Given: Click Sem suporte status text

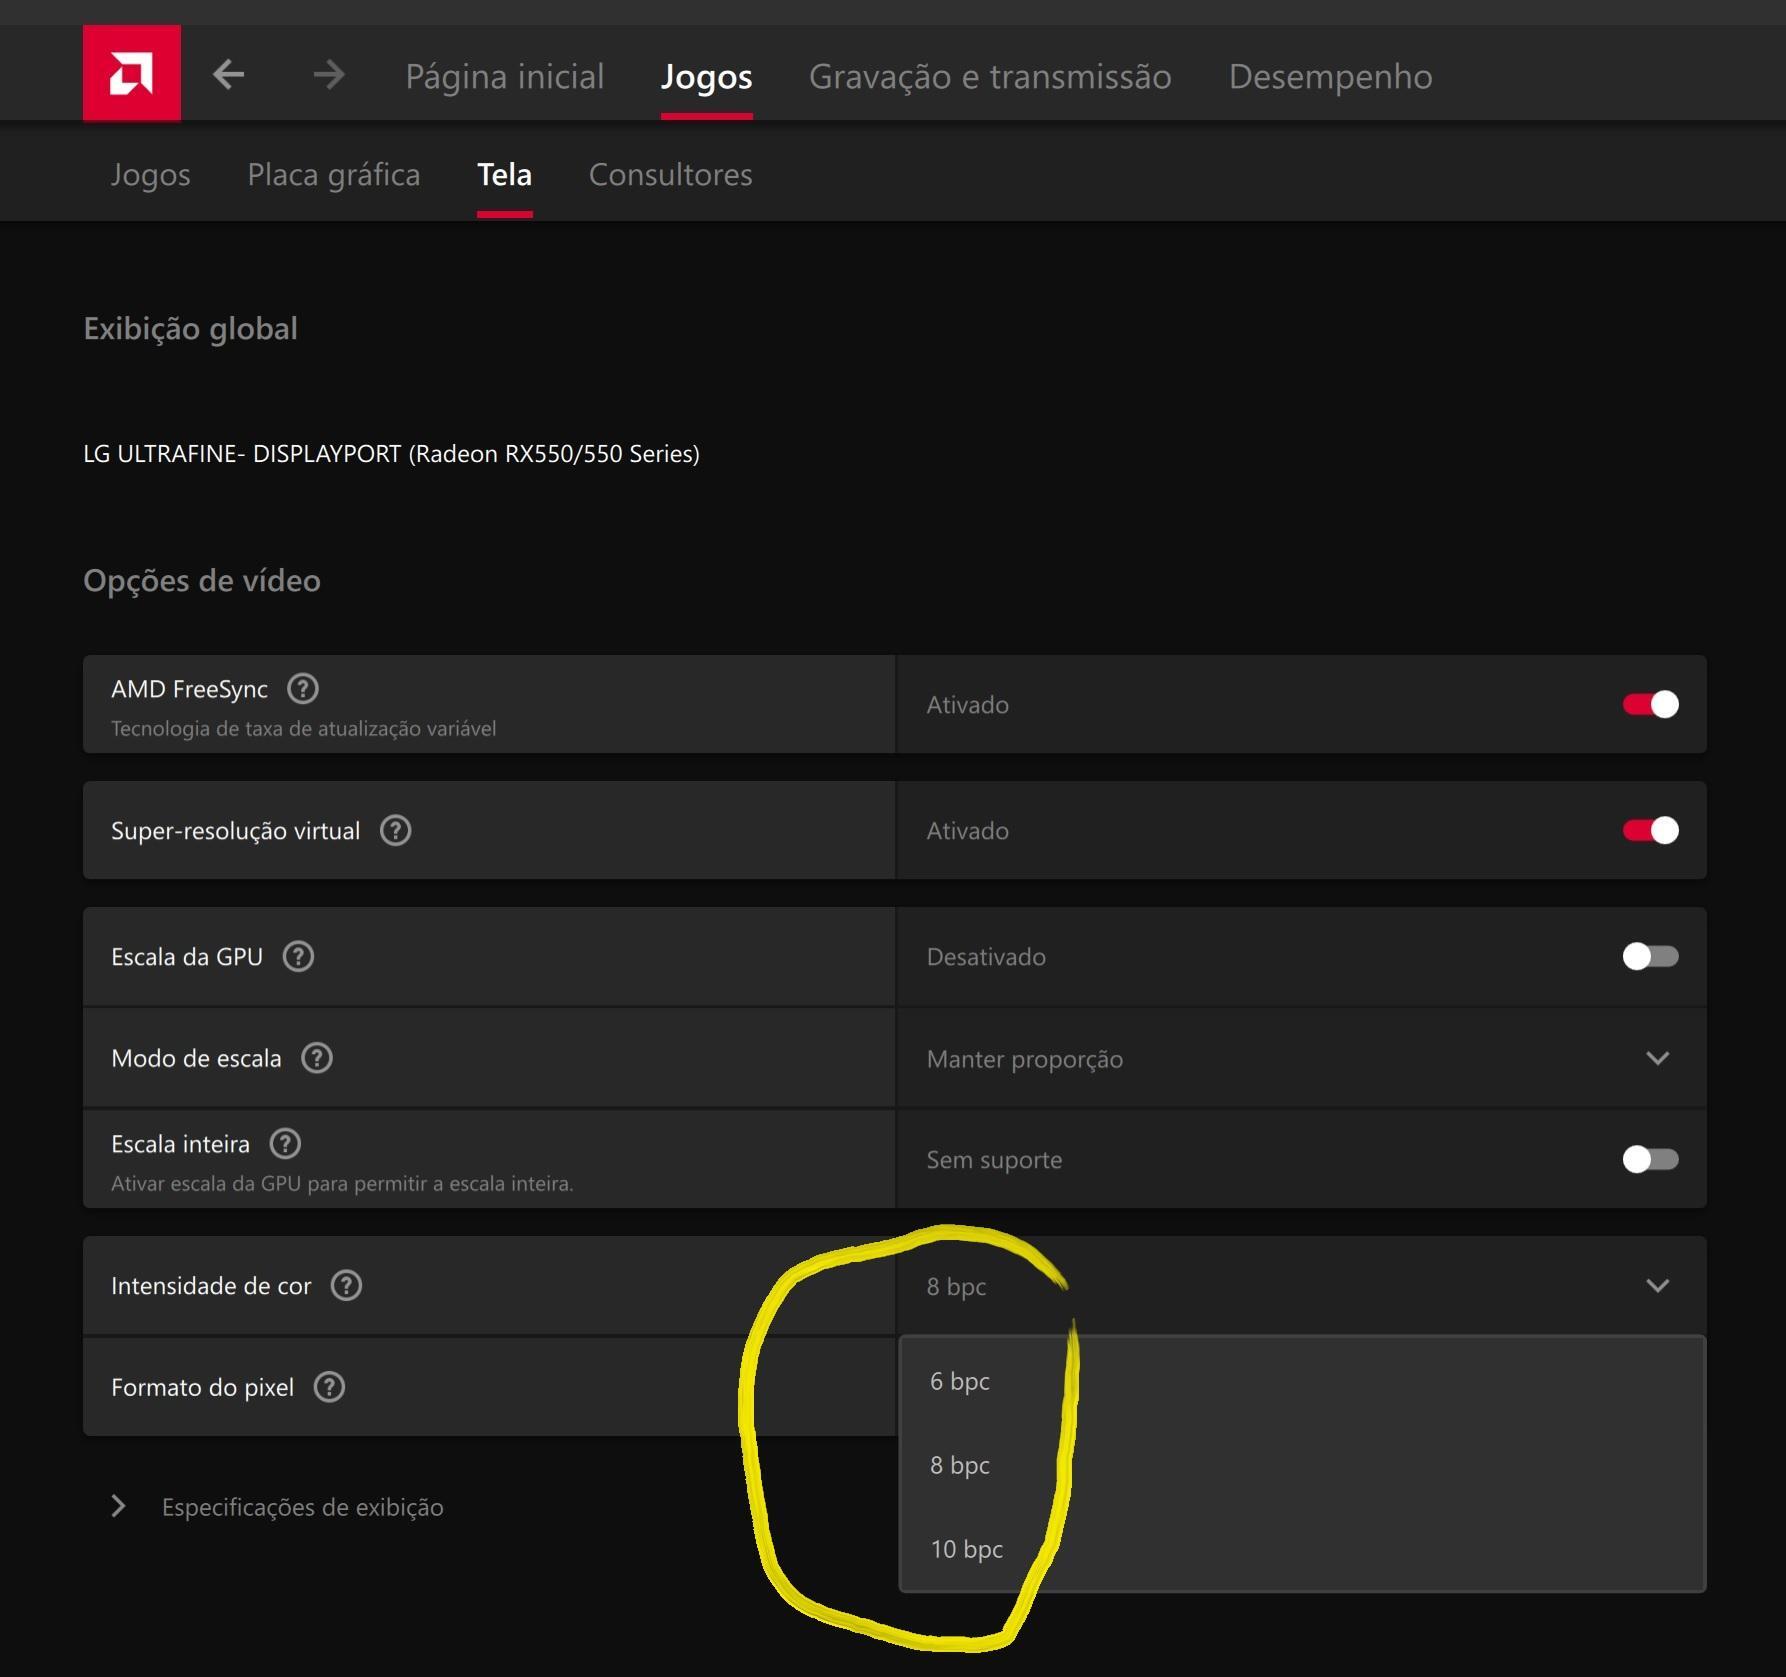Looking at the screenshot, I should click(x=994, y=1160).
